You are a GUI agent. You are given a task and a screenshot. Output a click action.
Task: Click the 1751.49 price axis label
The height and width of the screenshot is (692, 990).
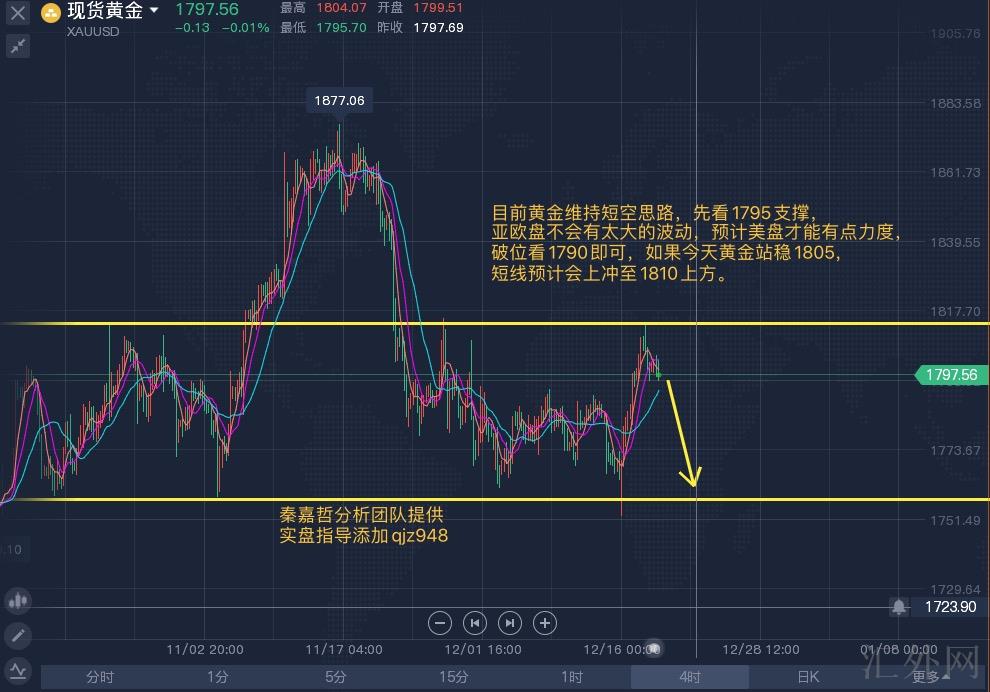[955, 520]
